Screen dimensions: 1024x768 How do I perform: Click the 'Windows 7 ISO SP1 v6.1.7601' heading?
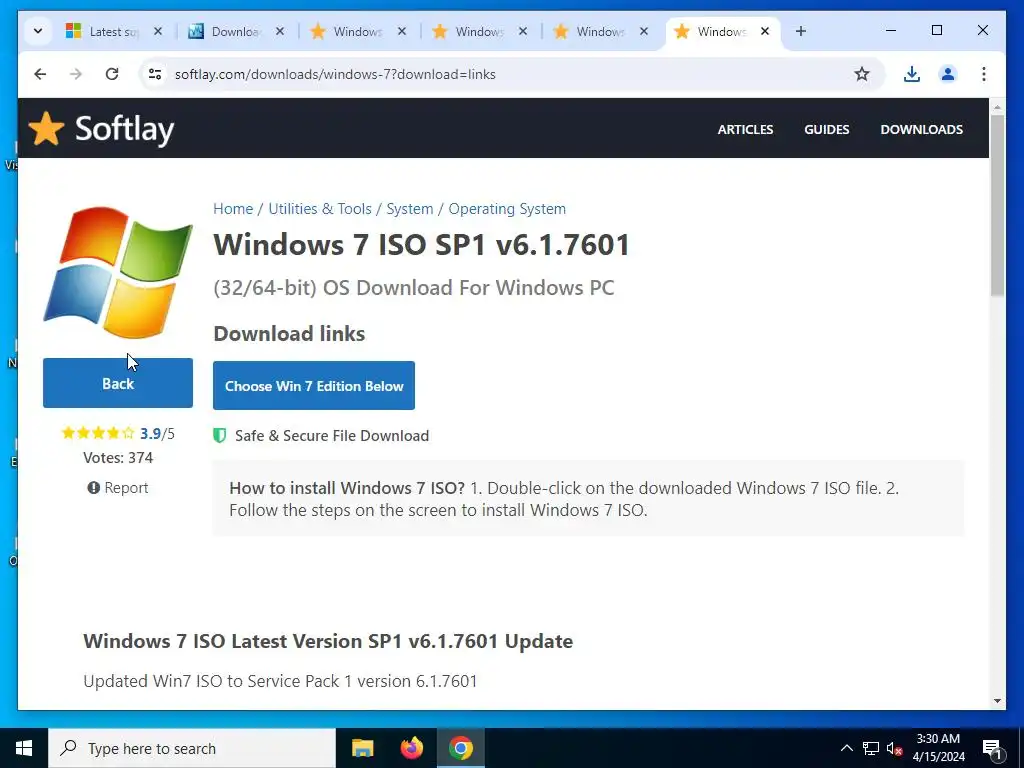422,245
